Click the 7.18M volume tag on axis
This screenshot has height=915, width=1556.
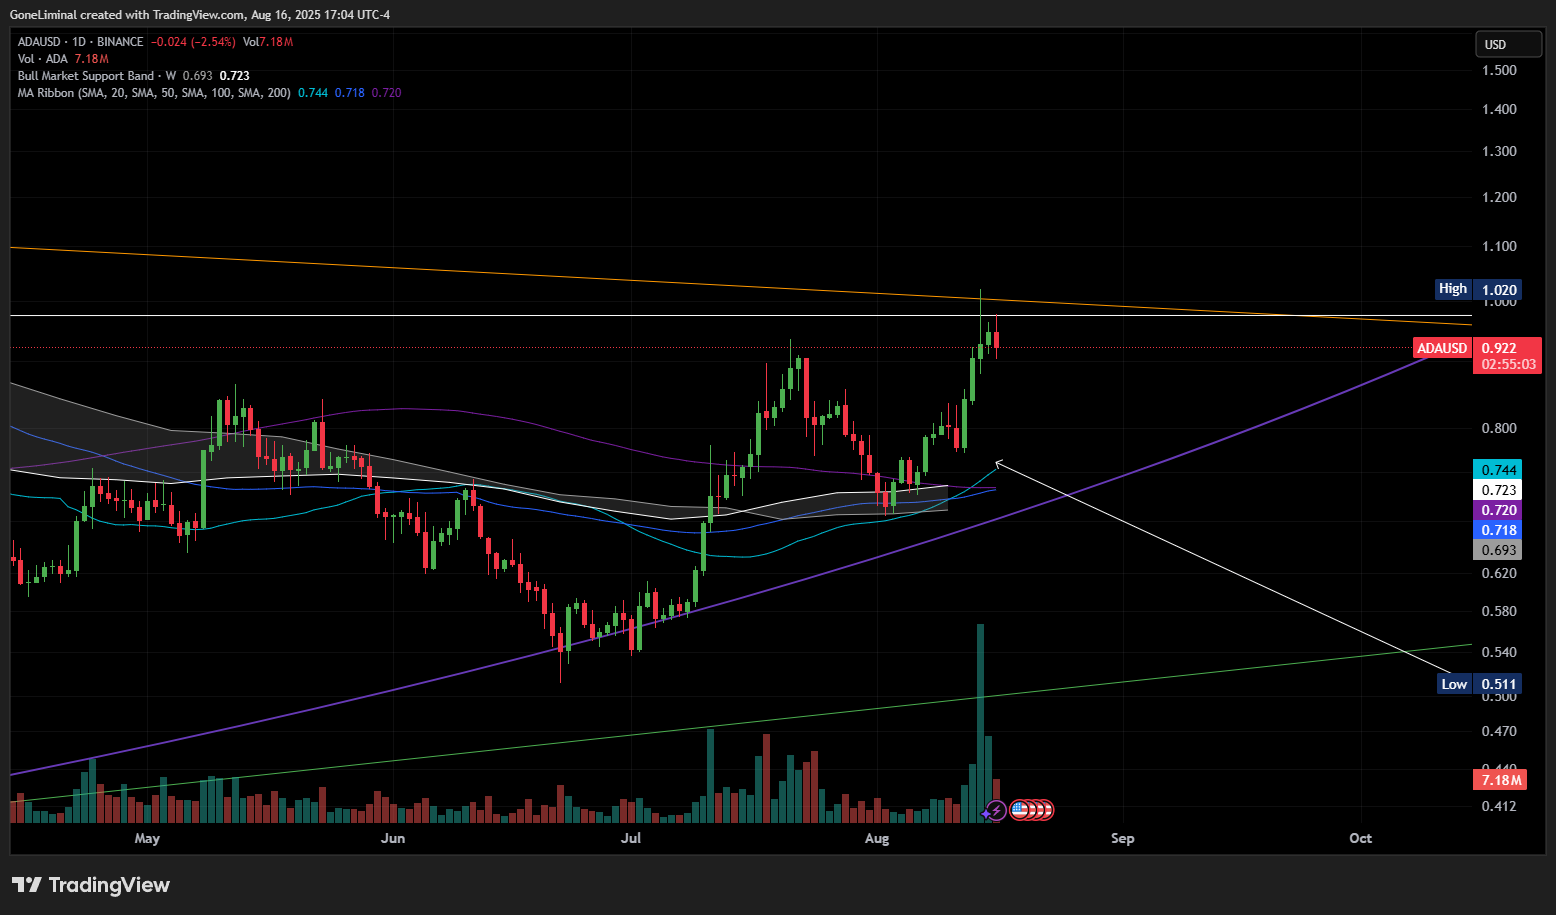tap(1500, 780)
